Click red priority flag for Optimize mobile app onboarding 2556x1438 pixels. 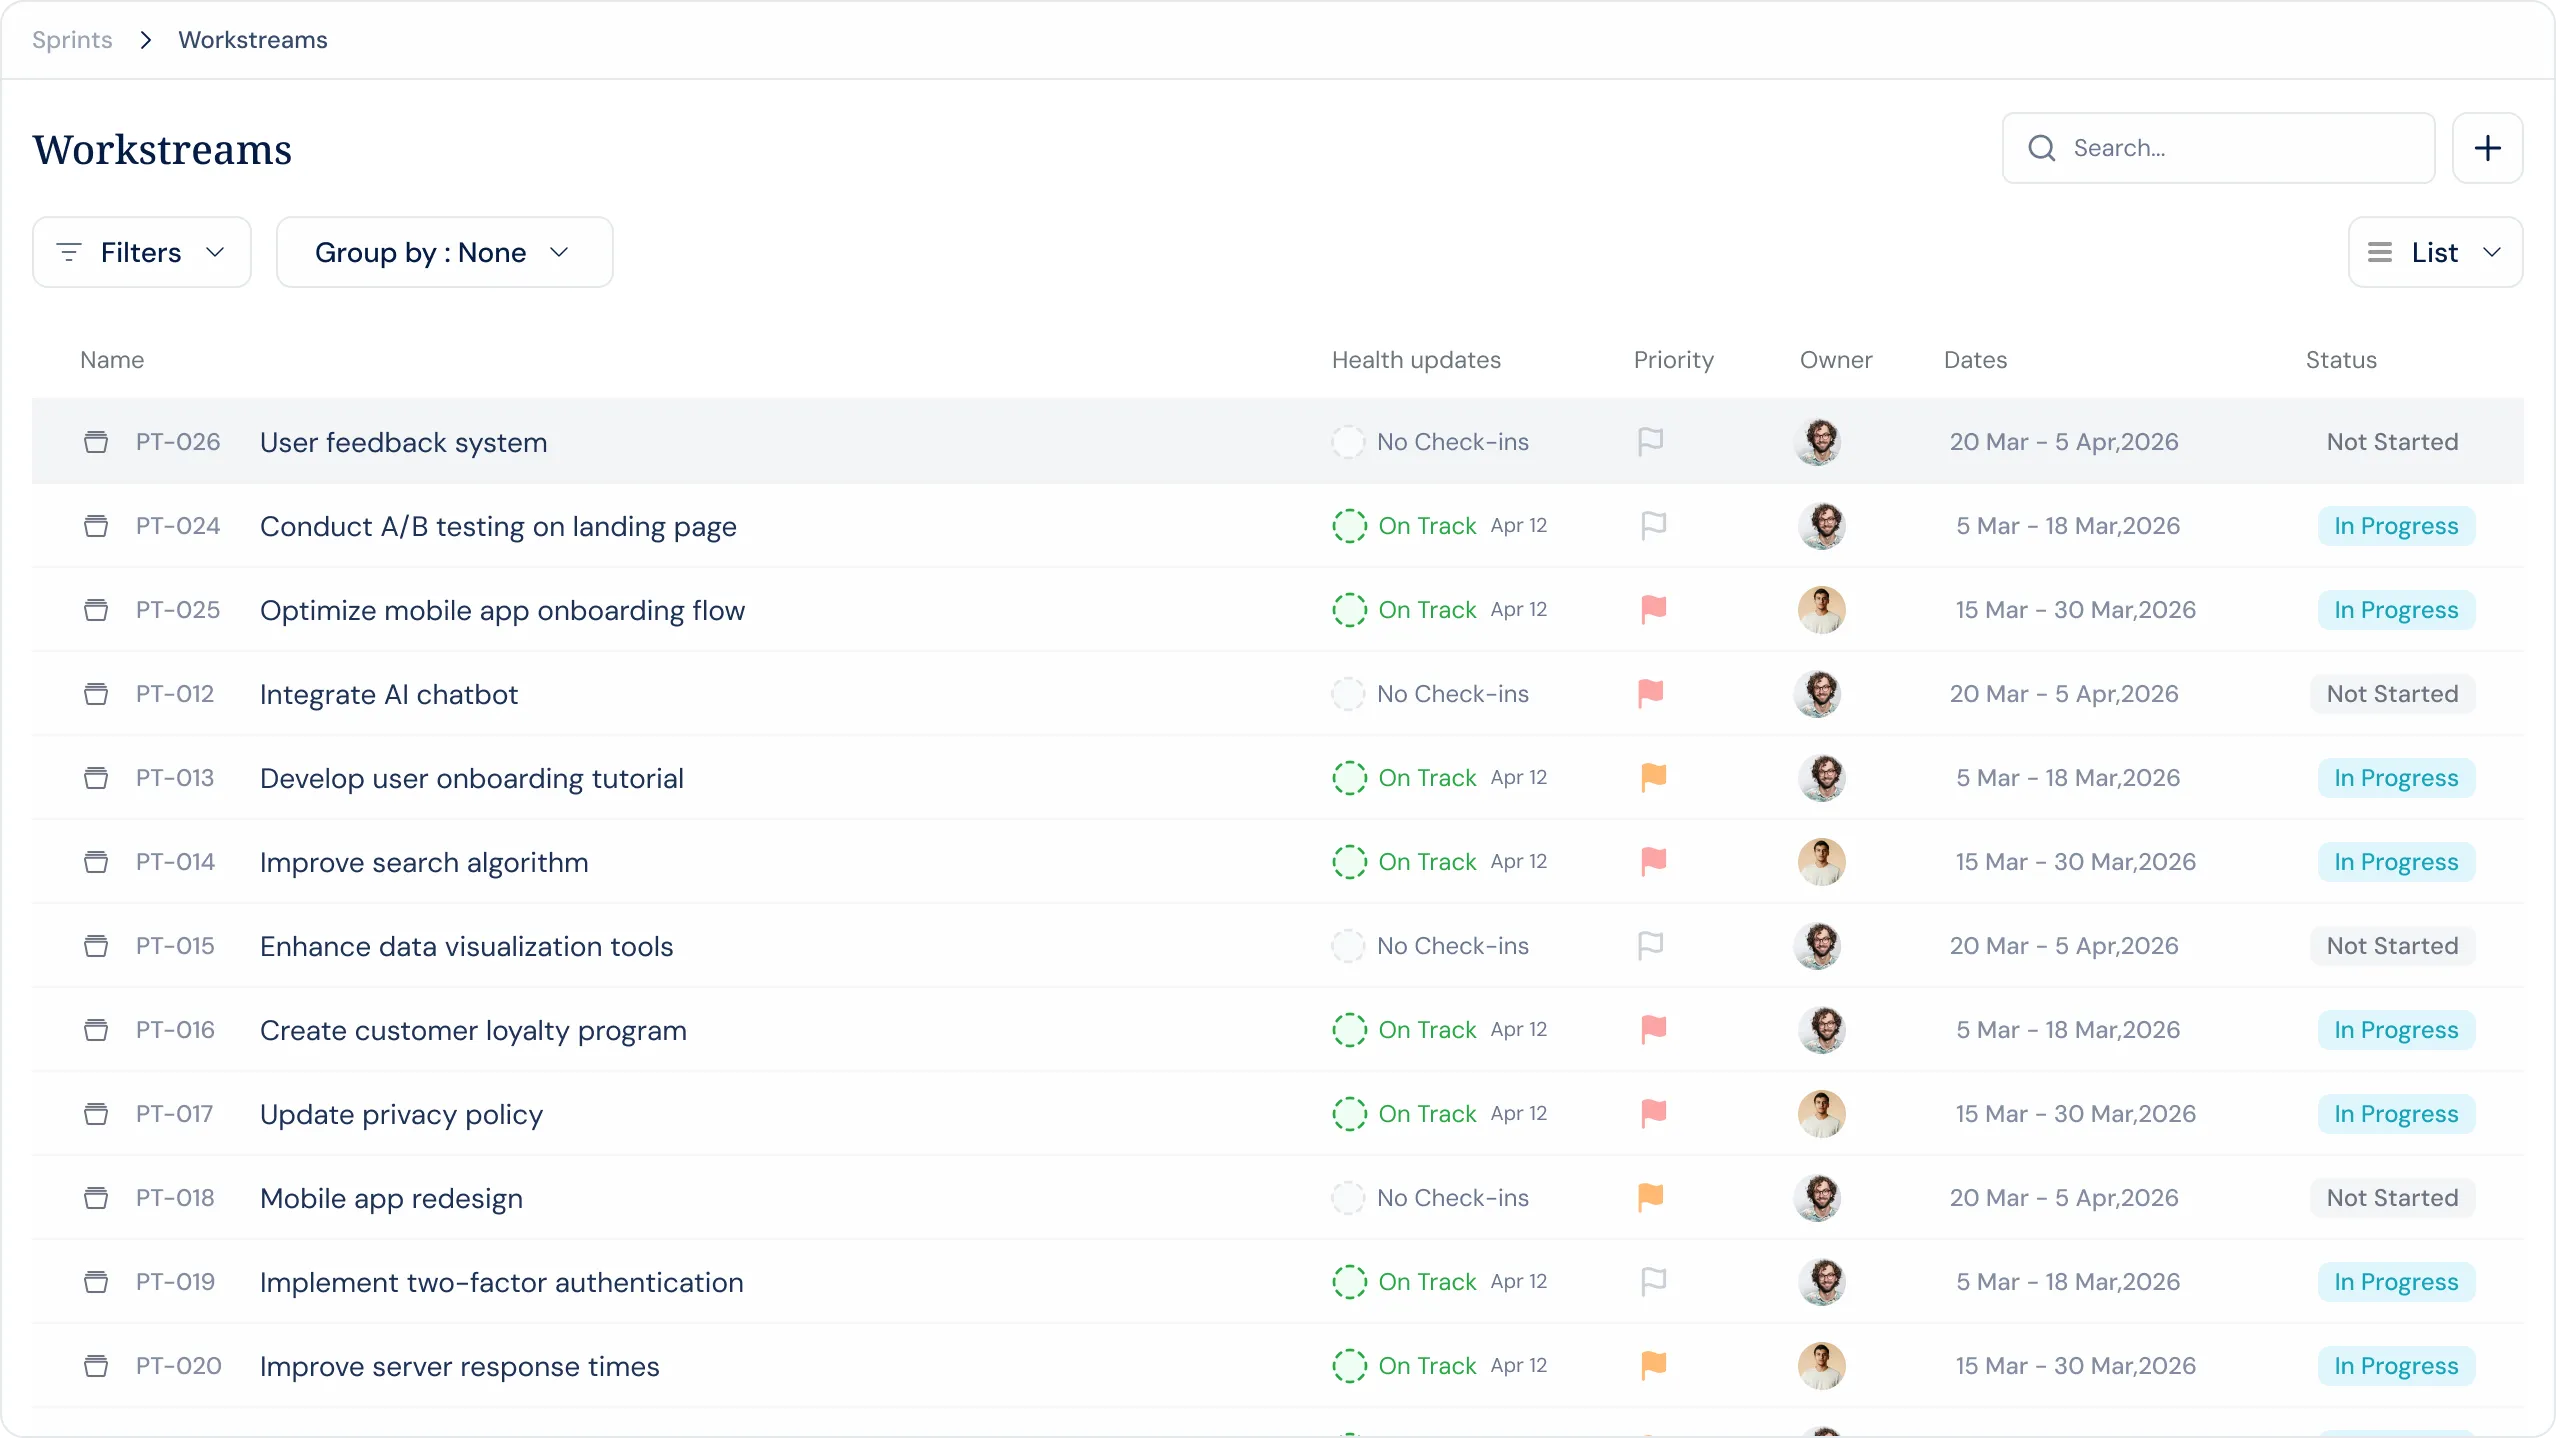point(1654,609)
